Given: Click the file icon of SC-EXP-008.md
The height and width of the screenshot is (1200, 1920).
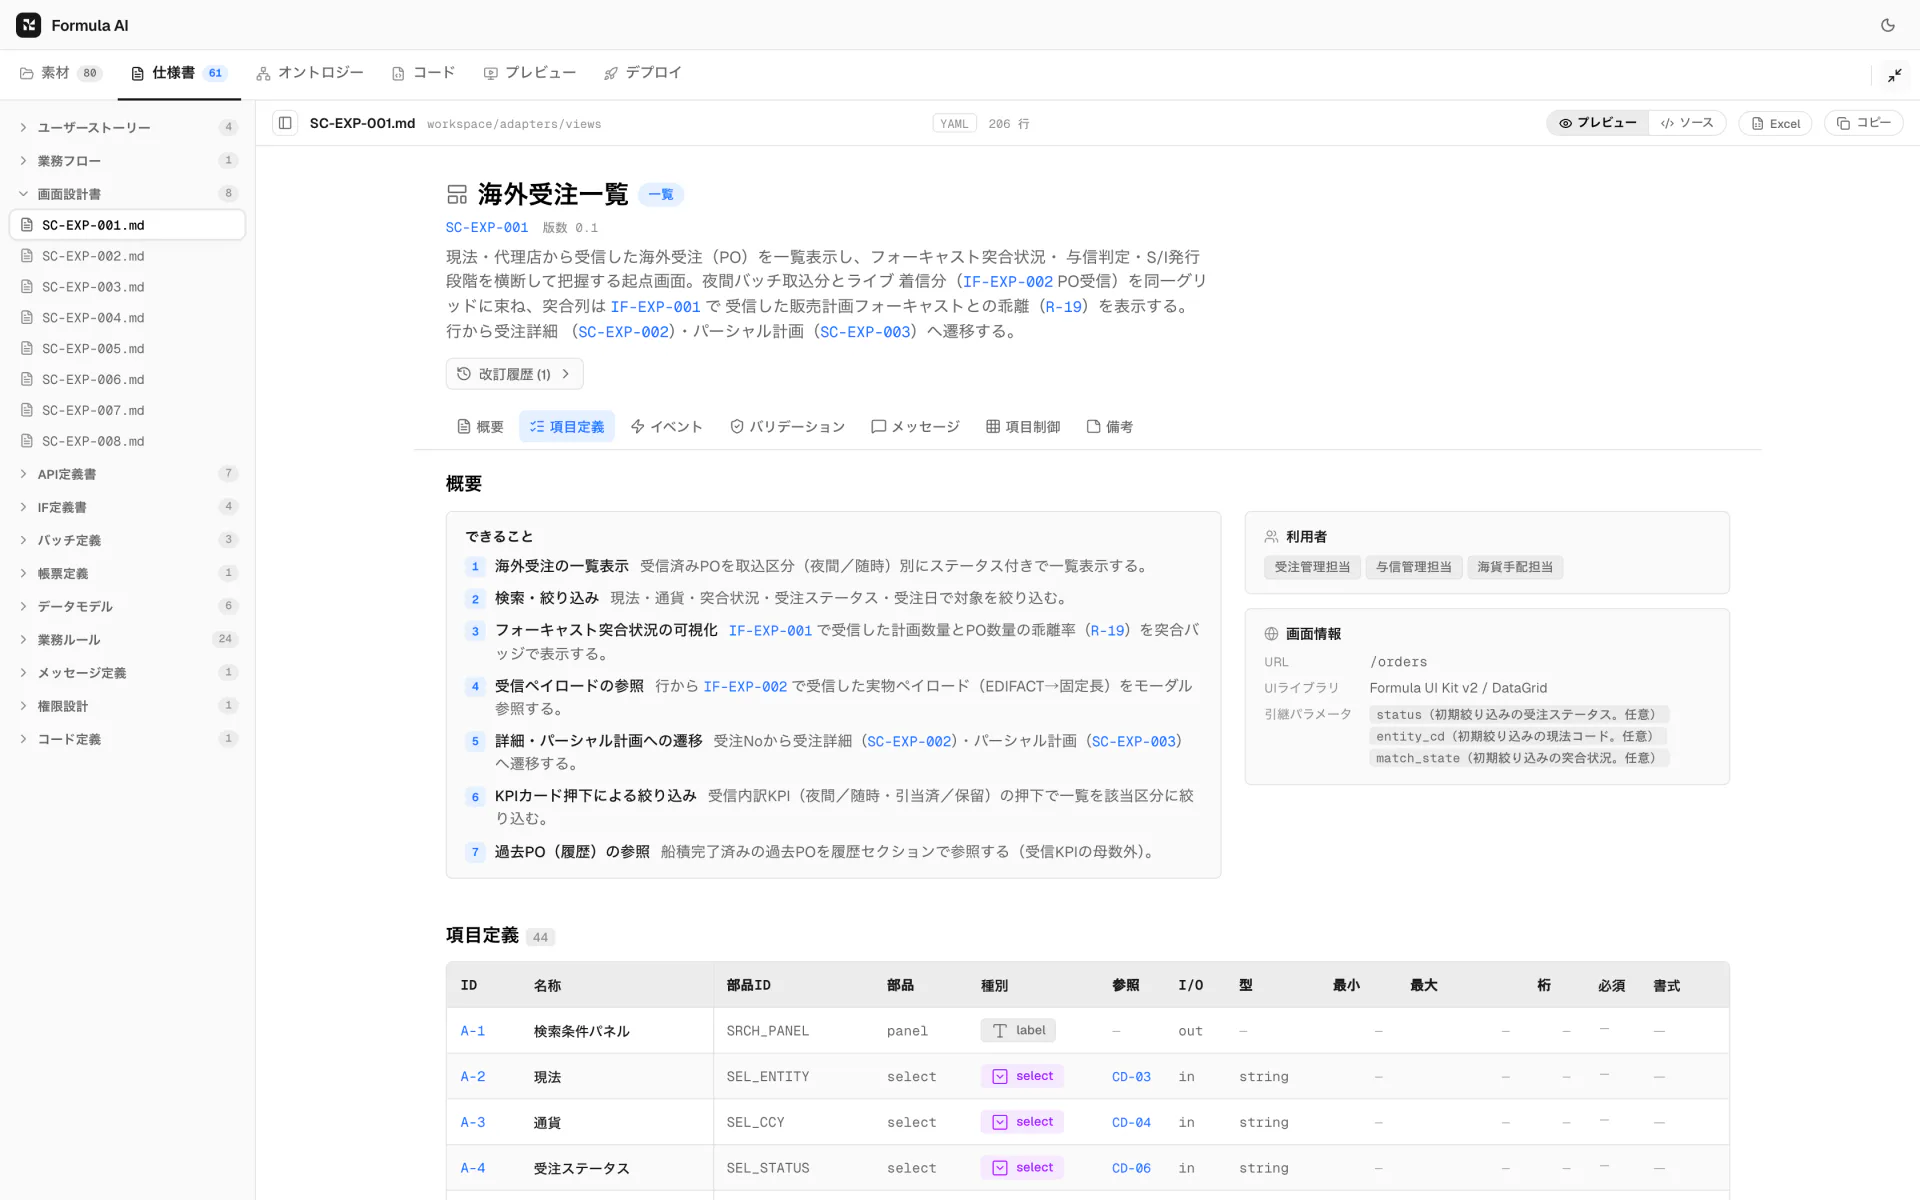Looking at the screenshot, I should point(27,441).
